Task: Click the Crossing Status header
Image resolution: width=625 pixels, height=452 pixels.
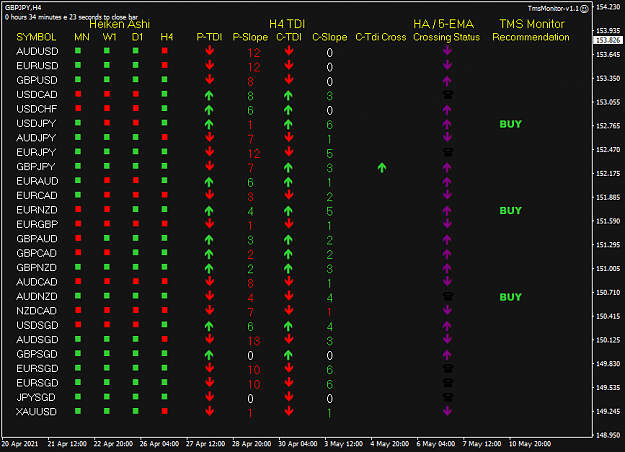Action: (x=446, y=37)
